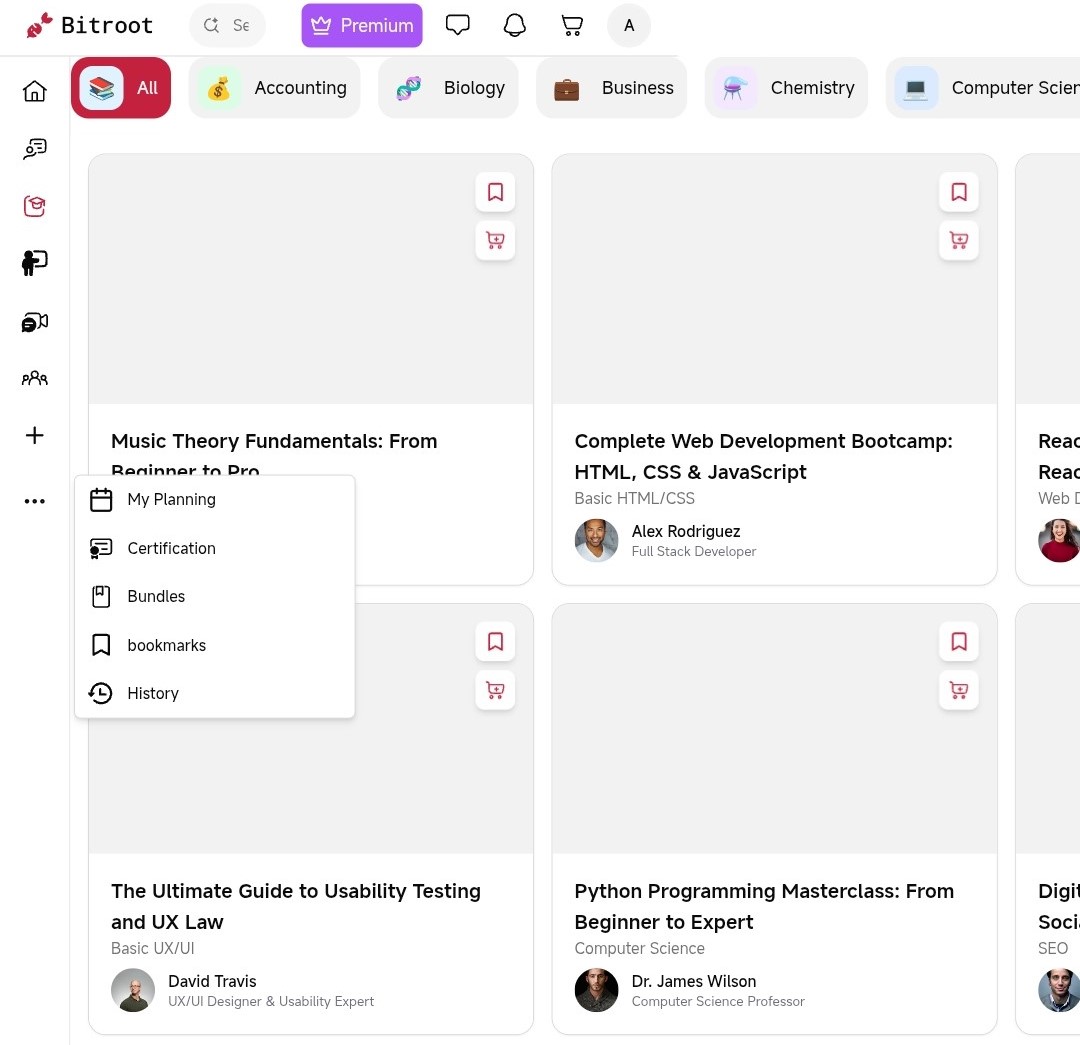The width and height of the screenshot is (1080, 1045).
Task: Click the courses graduation cap sidebar icon
Action: pos(35,206)
